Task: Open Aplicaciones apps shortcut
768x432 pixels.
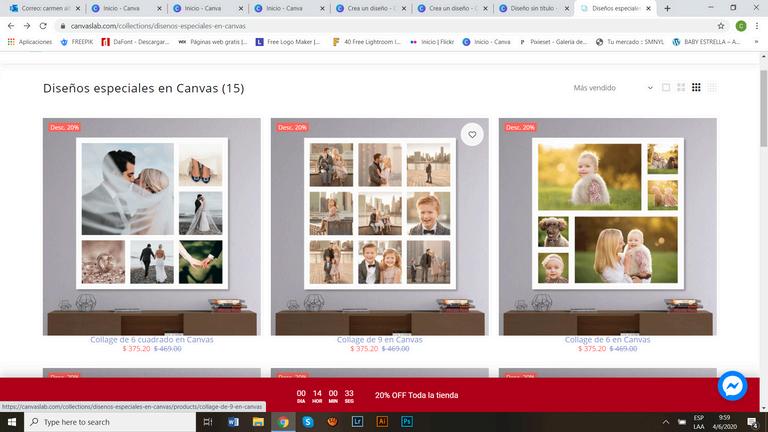Action: 30,42
